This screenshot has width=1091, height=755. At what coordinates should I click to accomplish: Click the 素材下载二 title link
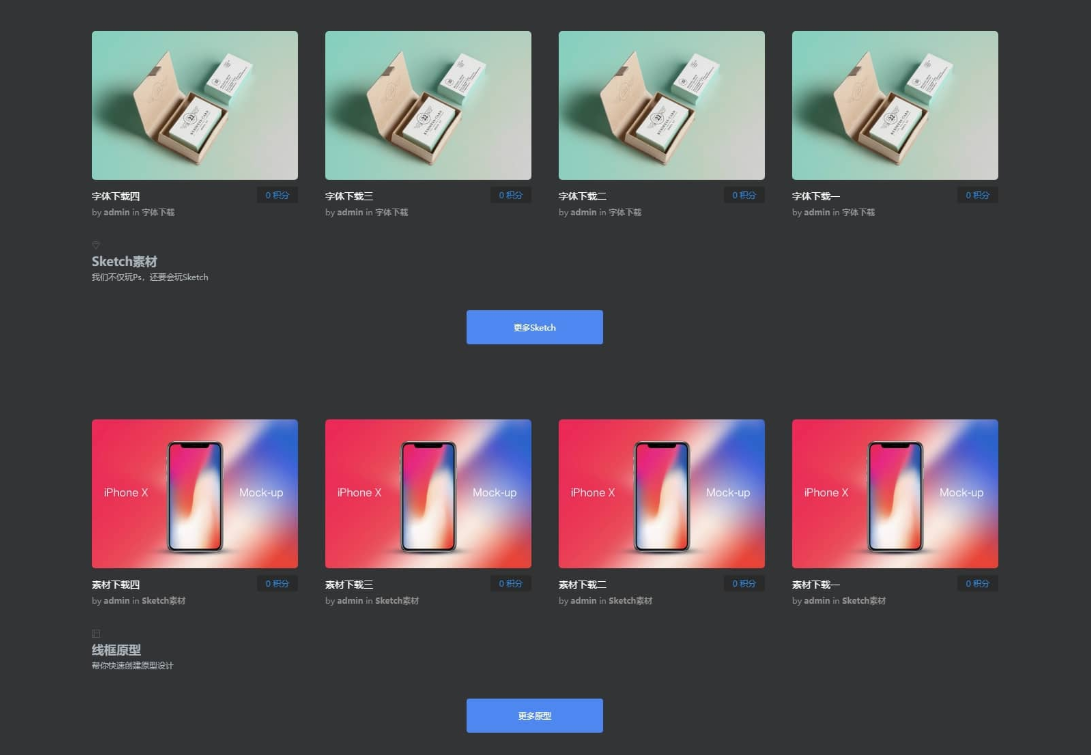(x=582, y=585)
